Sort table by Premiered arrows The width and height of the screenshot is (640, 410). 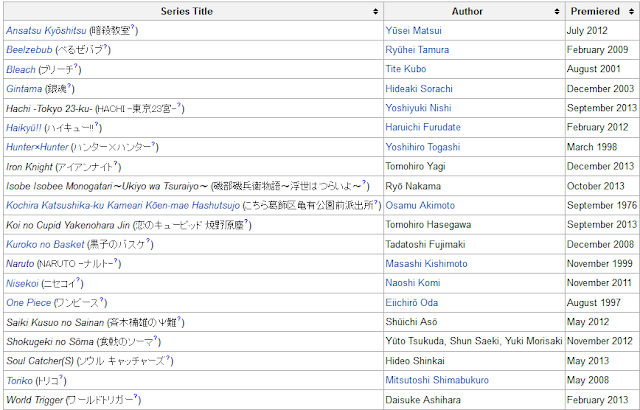631,11
